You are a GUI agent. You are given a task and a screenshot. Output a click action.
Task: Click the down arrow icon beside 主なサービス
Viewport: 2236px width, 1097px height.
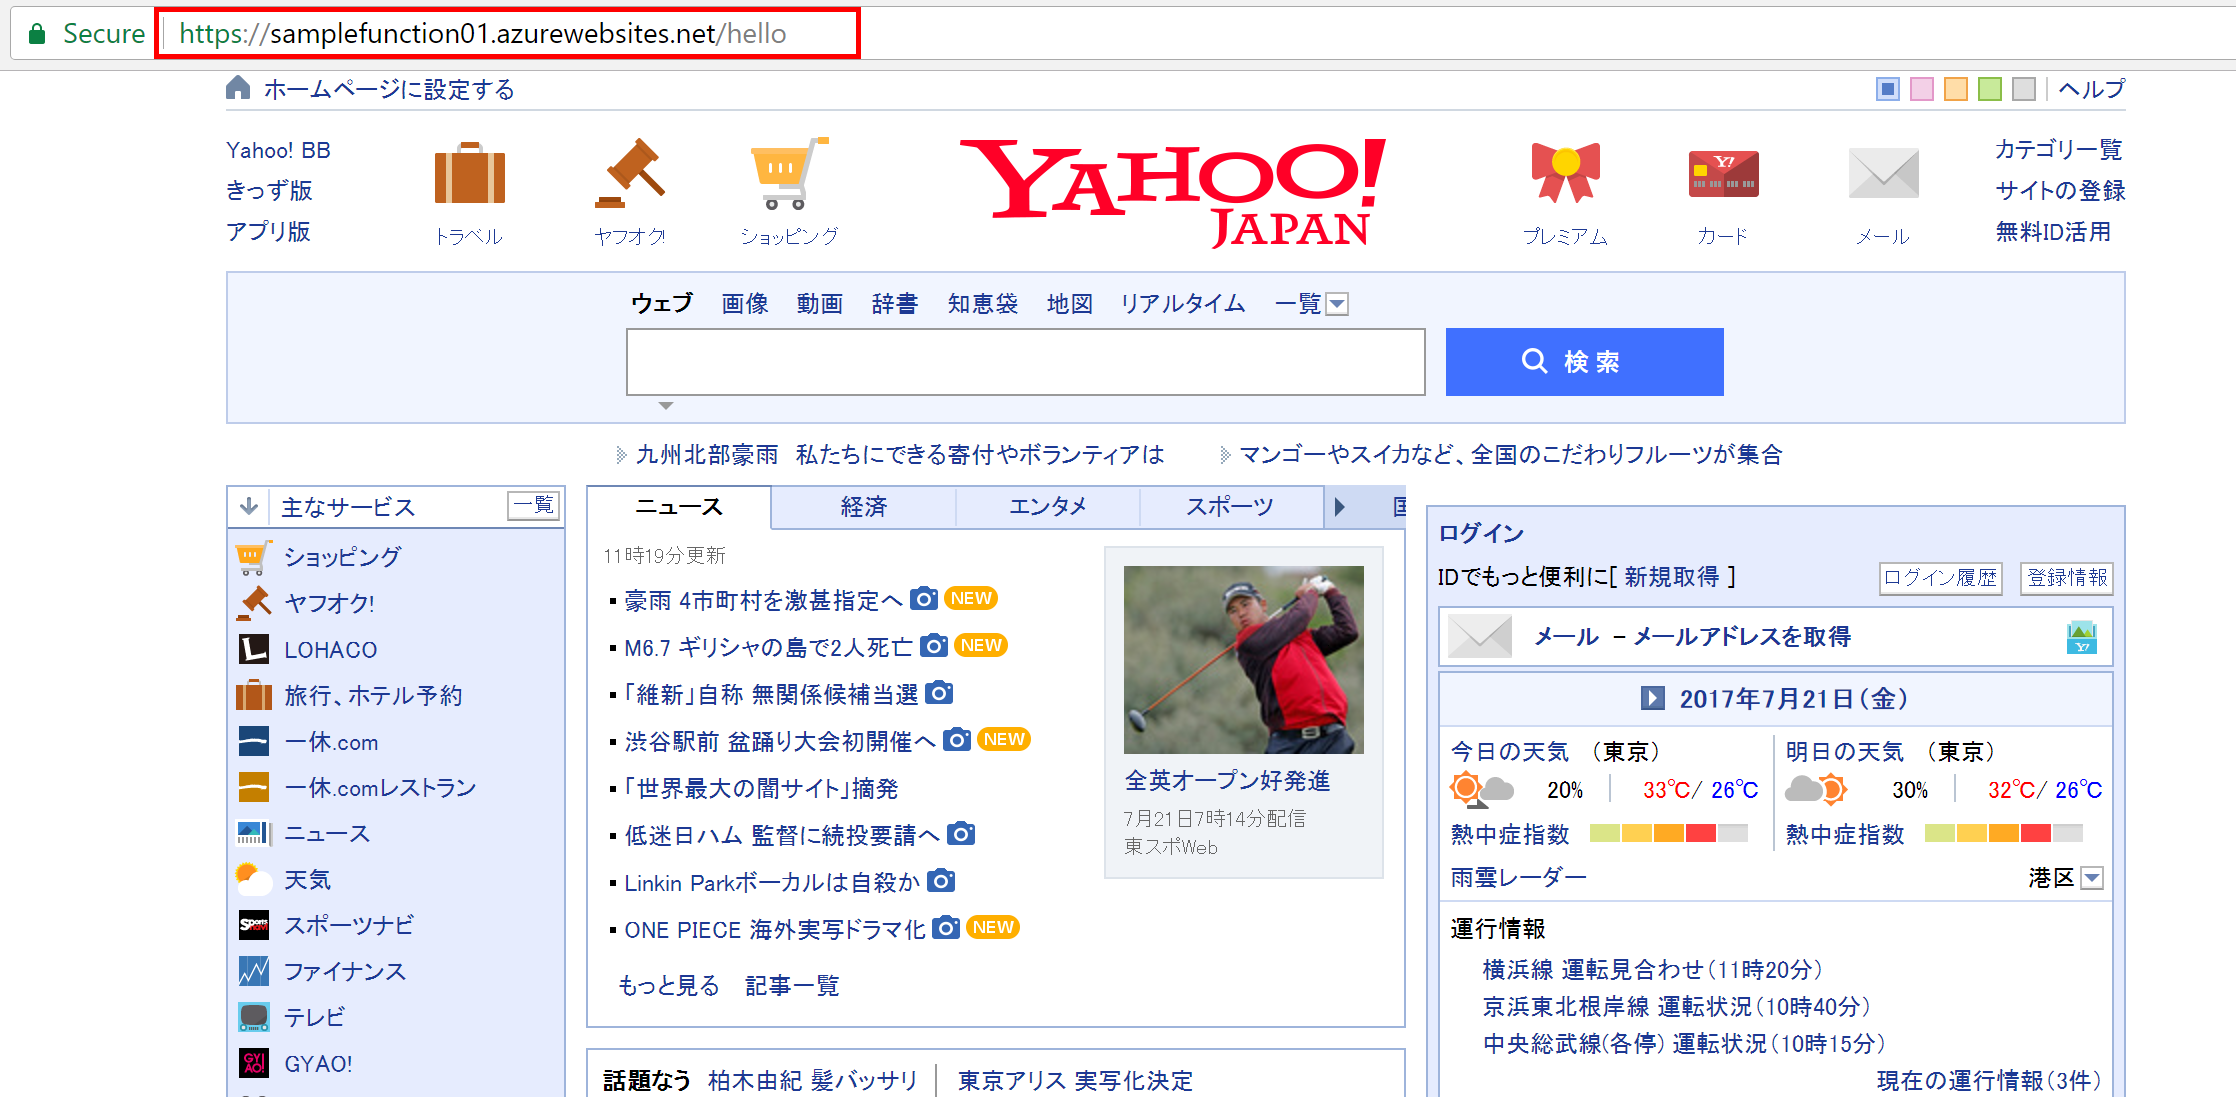249,506
